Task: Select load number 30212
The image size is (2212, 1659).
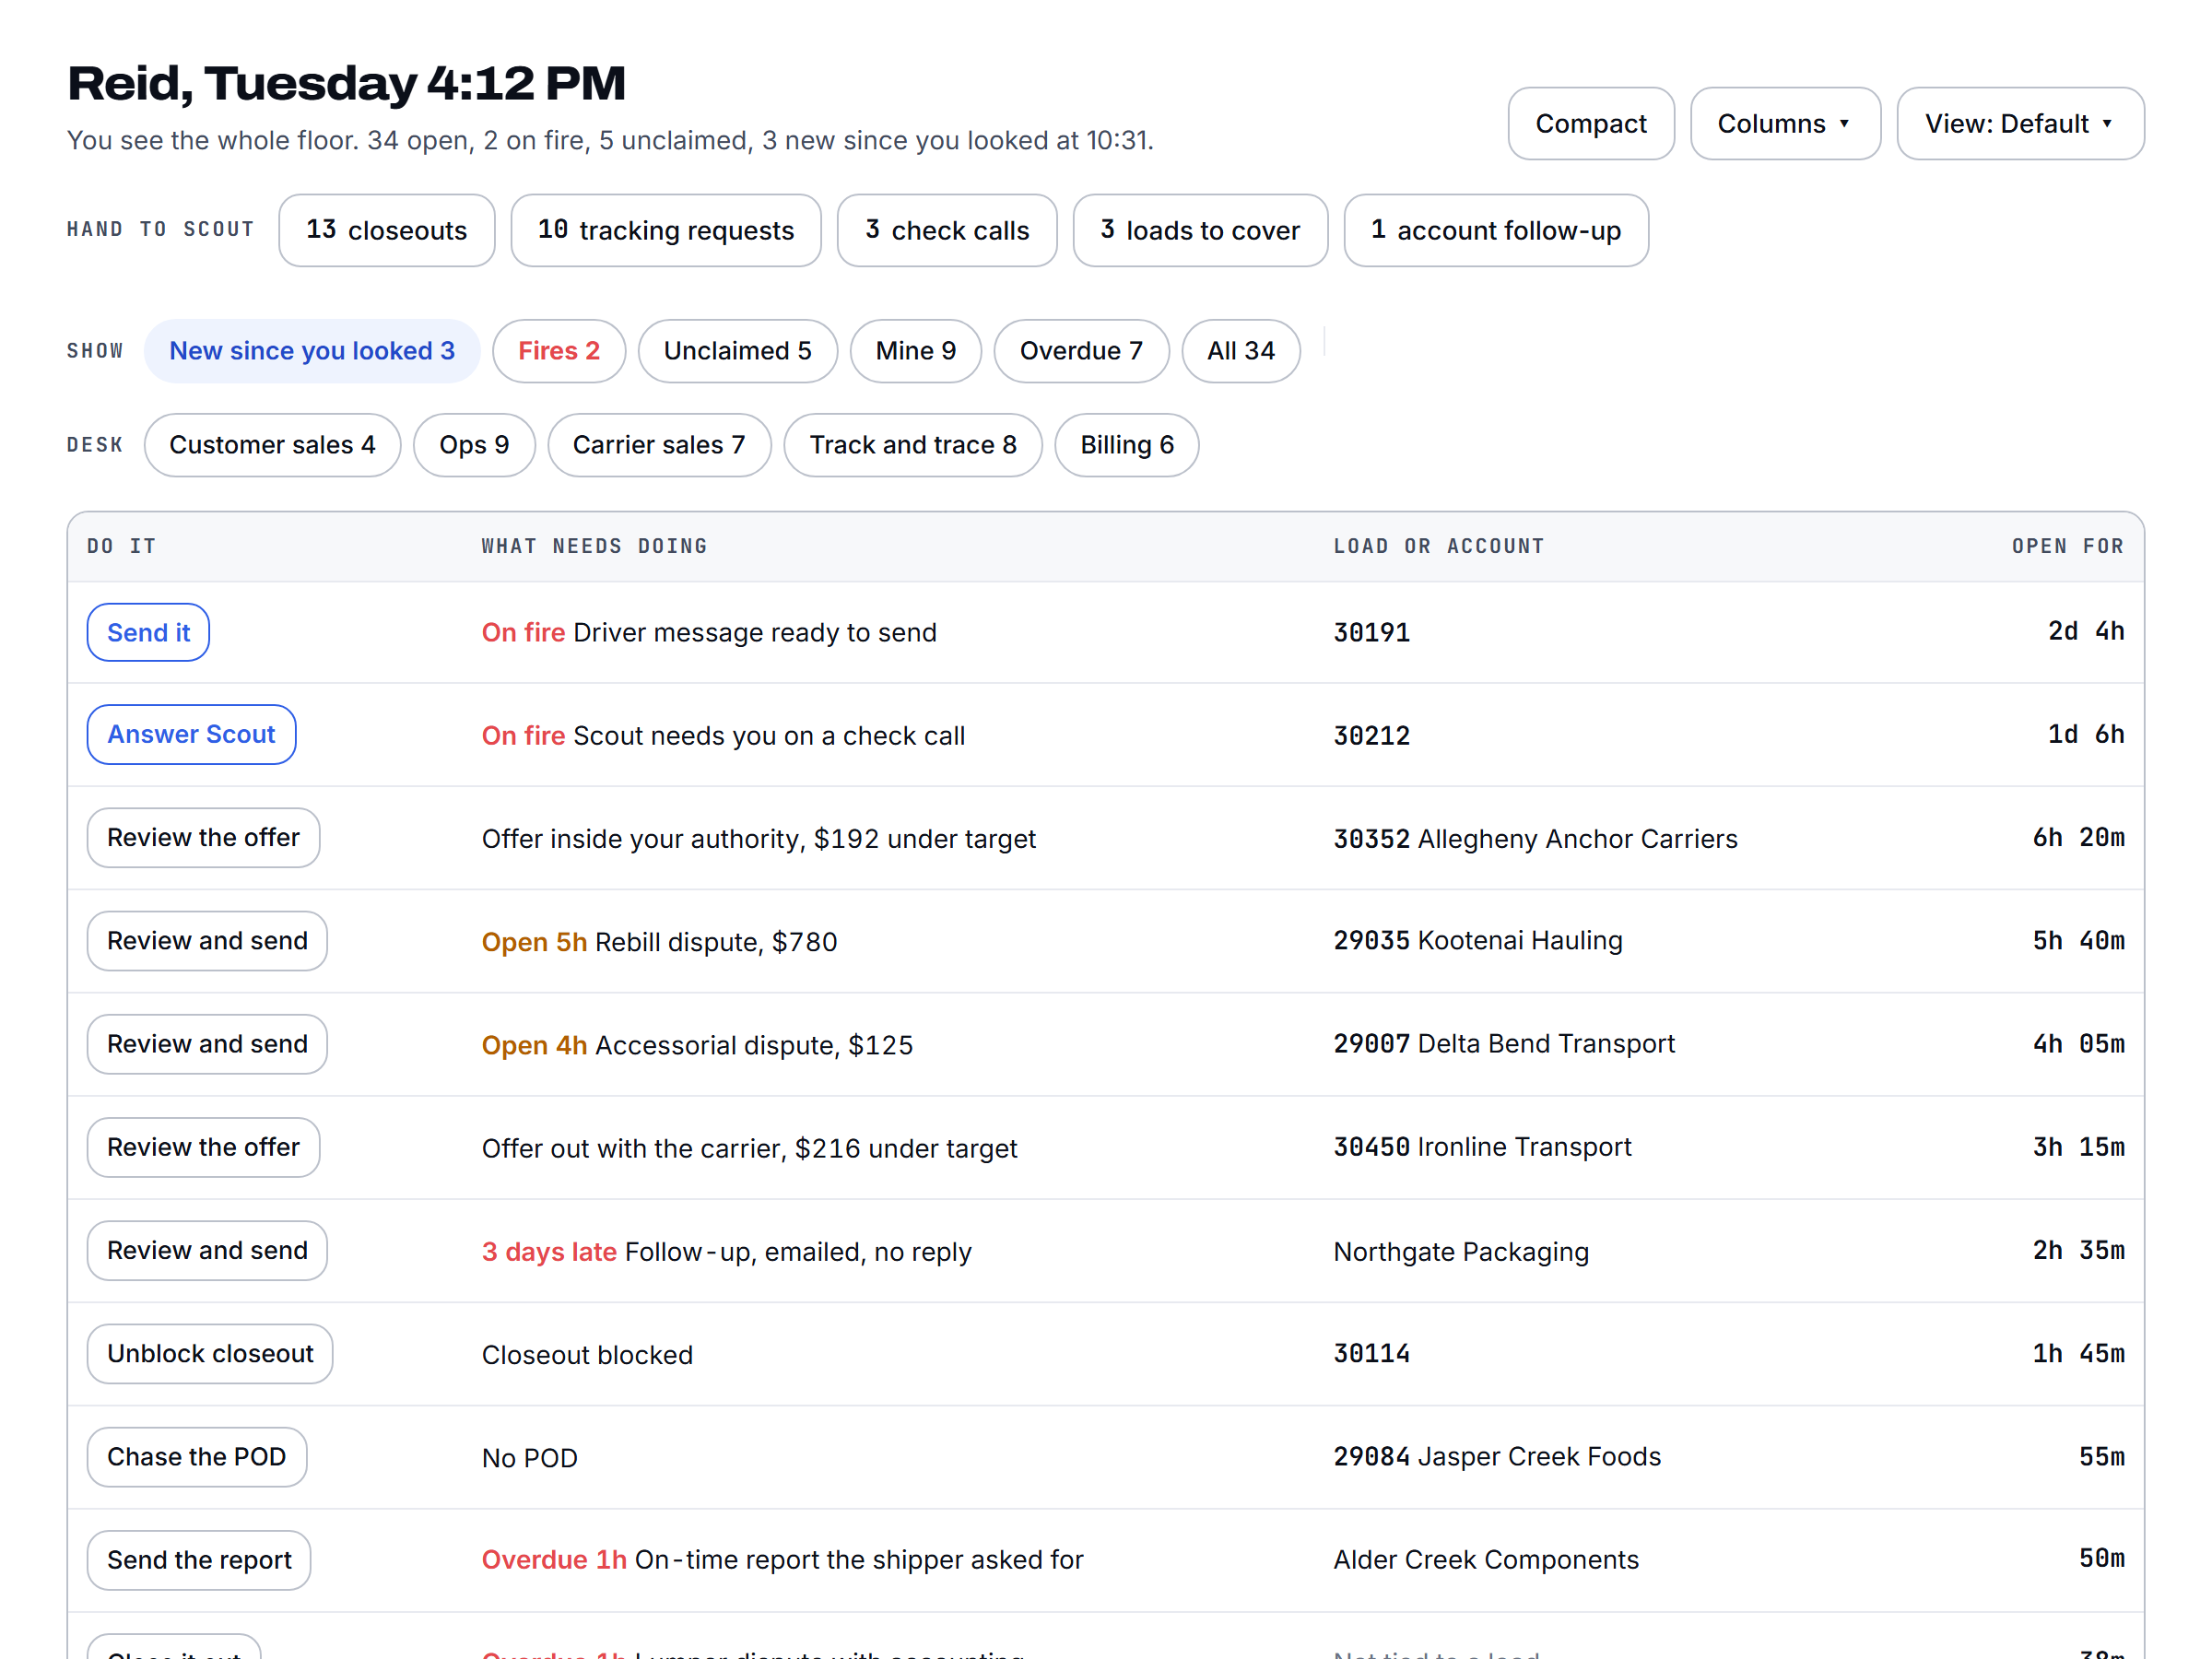Action: (1371, 735)
